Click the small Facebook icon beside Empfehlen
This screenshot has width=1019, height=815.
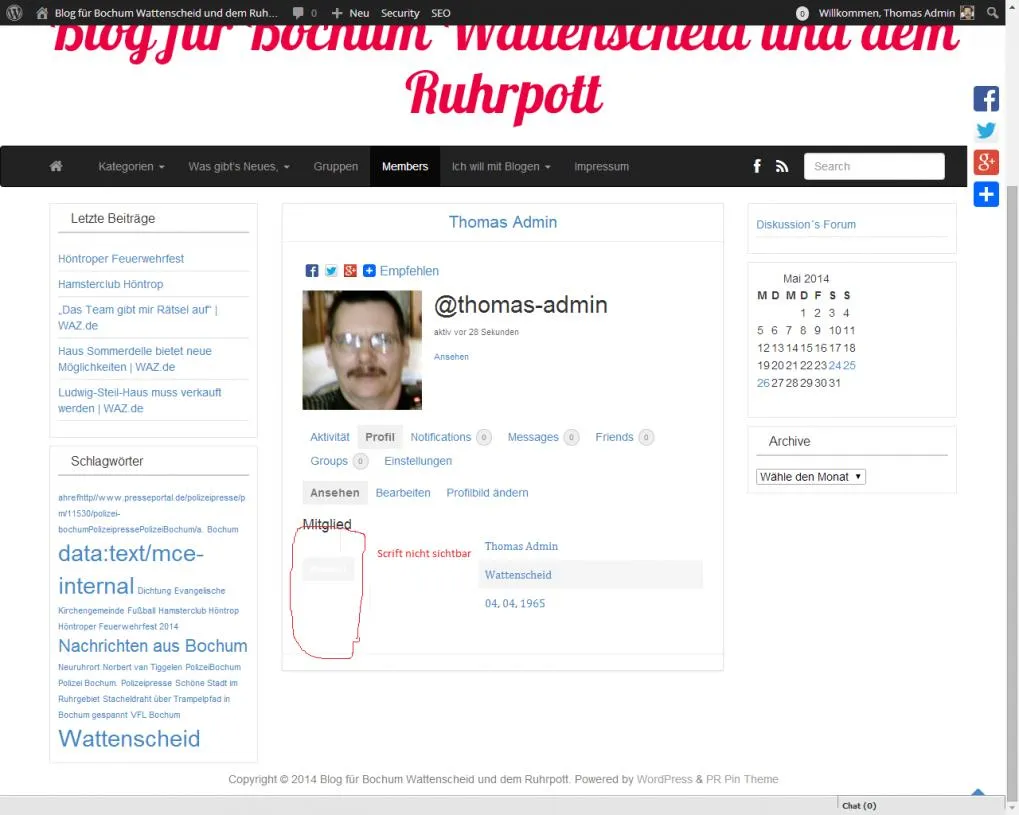[311, 271]
